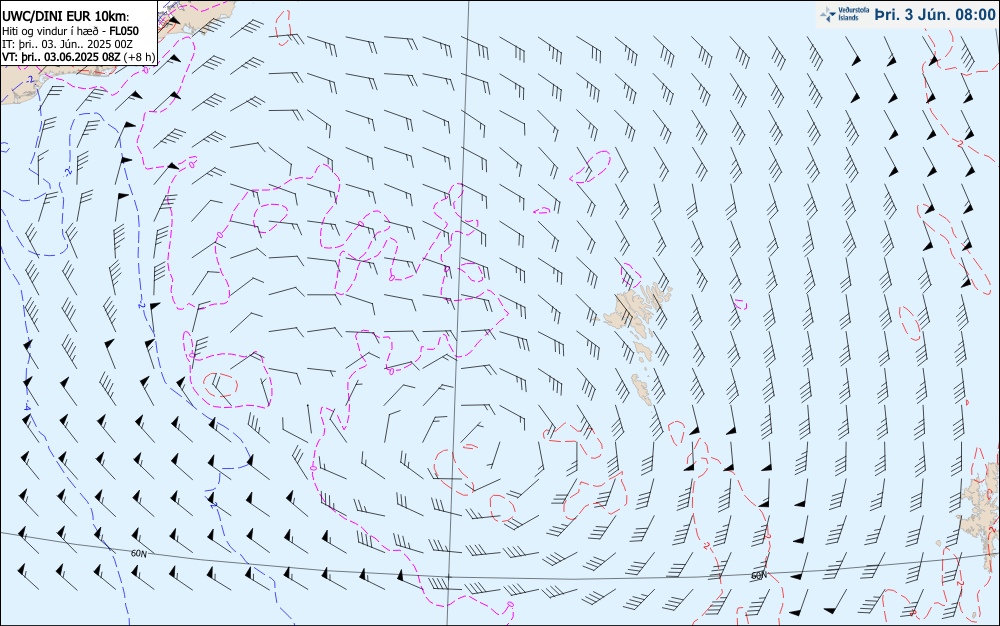The width and height of the screenshot is (1000, 626).
Task: Select the 'UWC/DINI EUR 10km:' title
Action: tap(66, 17)
